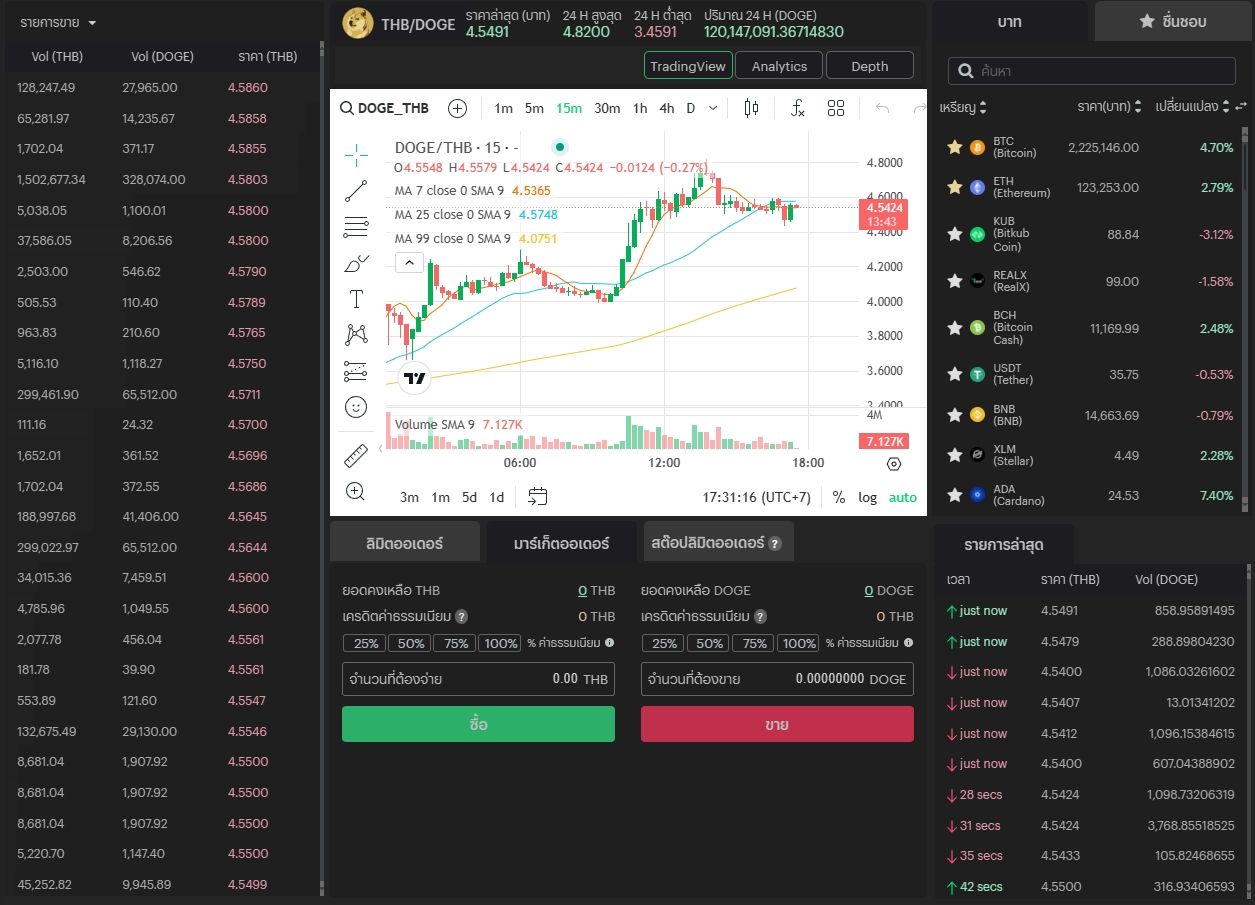Select the 5d date range
This screenshot has width=1255, height=905.
tap(469, 497)
